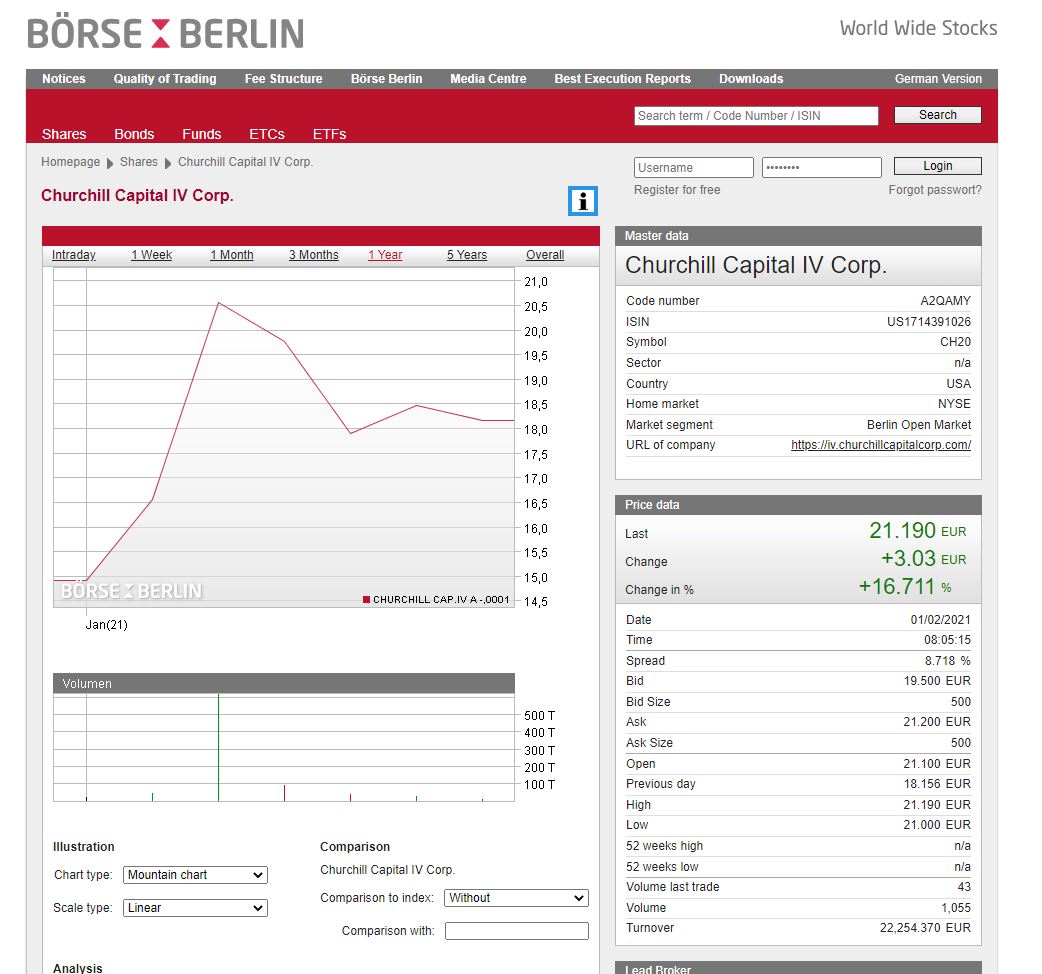
Task: Open the company URL link
Action: tap(881, 445)
